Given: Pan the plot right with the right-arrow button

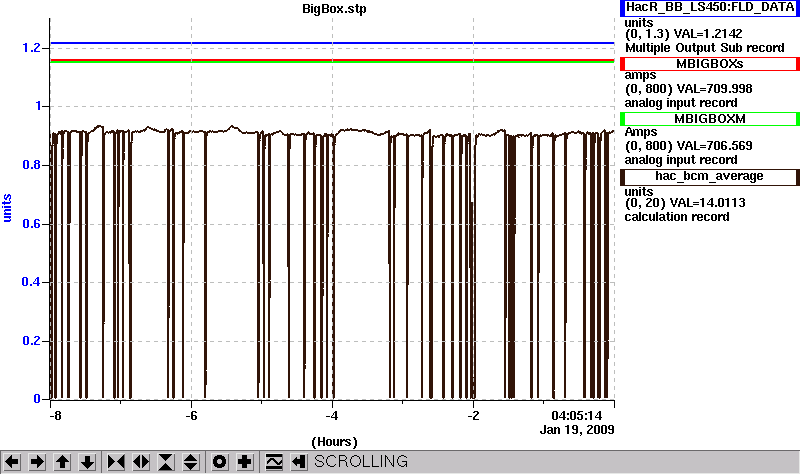Looking at the screenshot, I should point(37,462).
